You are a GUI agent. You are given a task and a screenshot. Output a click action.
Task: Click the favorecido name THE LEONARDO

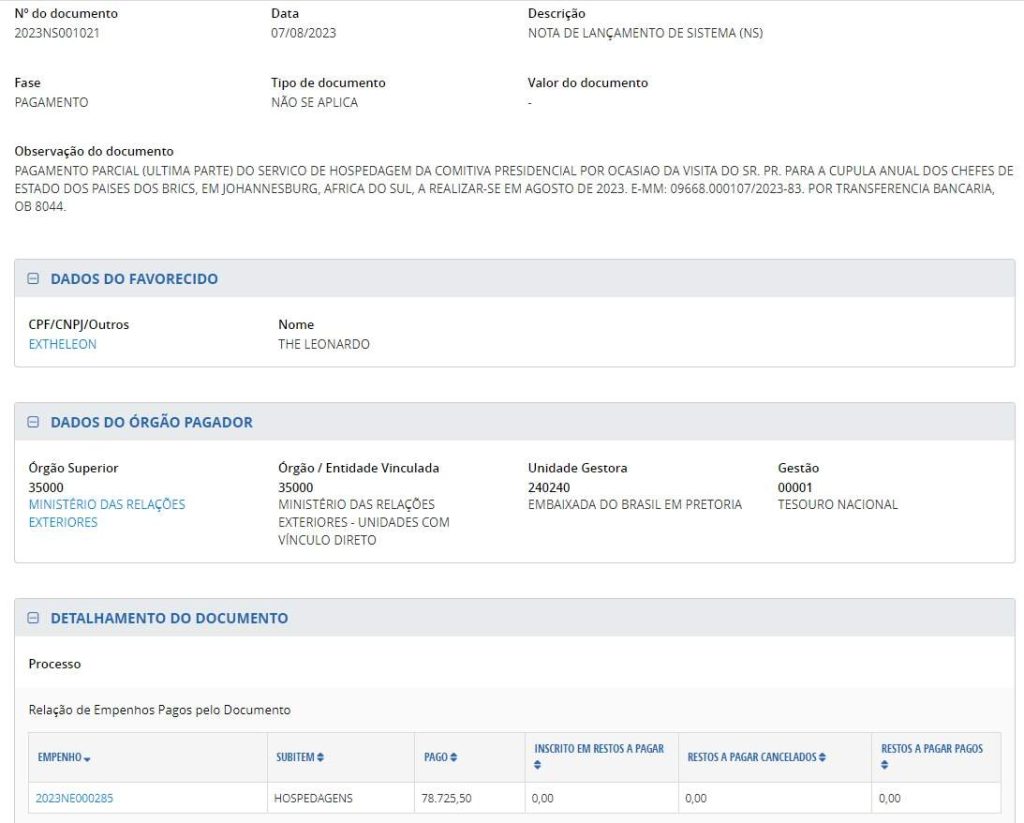[x=323, y=344]
